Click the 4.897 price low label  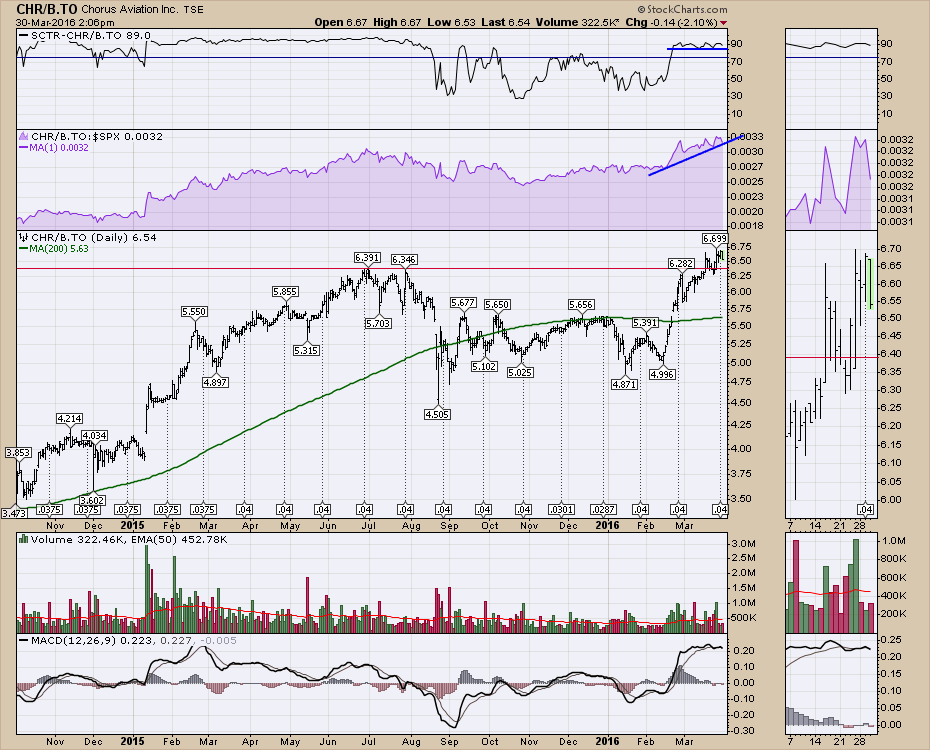click(x=215, y=382)
